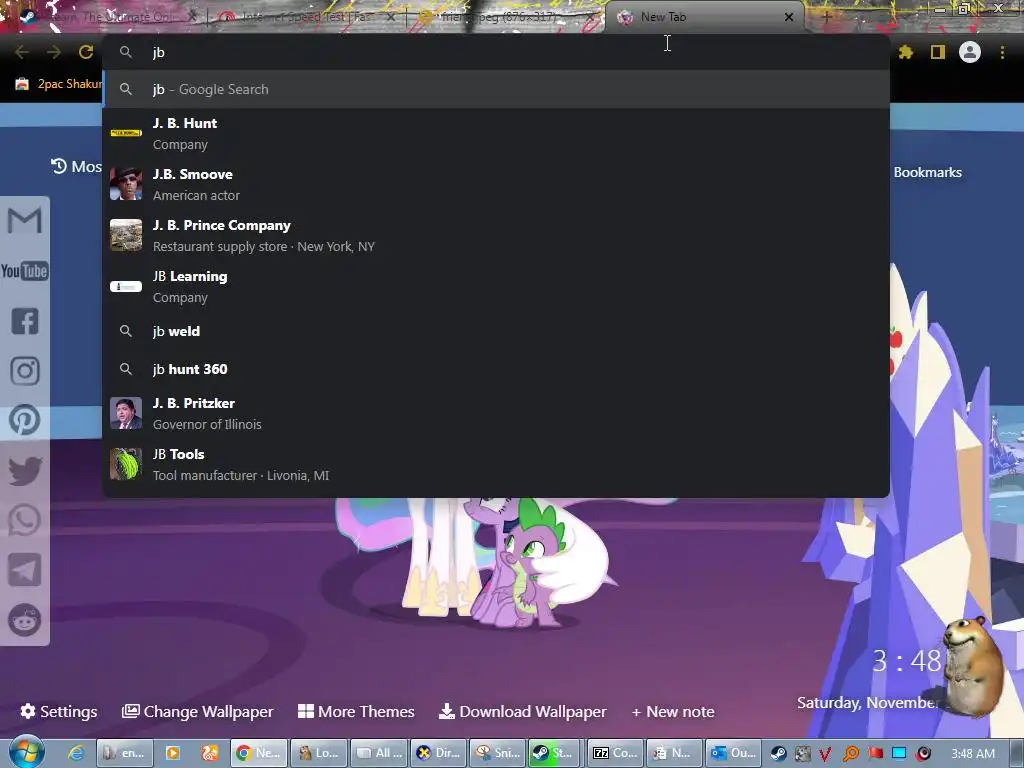Open the Most visited link
The width and height of the screenshot is (1024, 768).
[77, 167]
